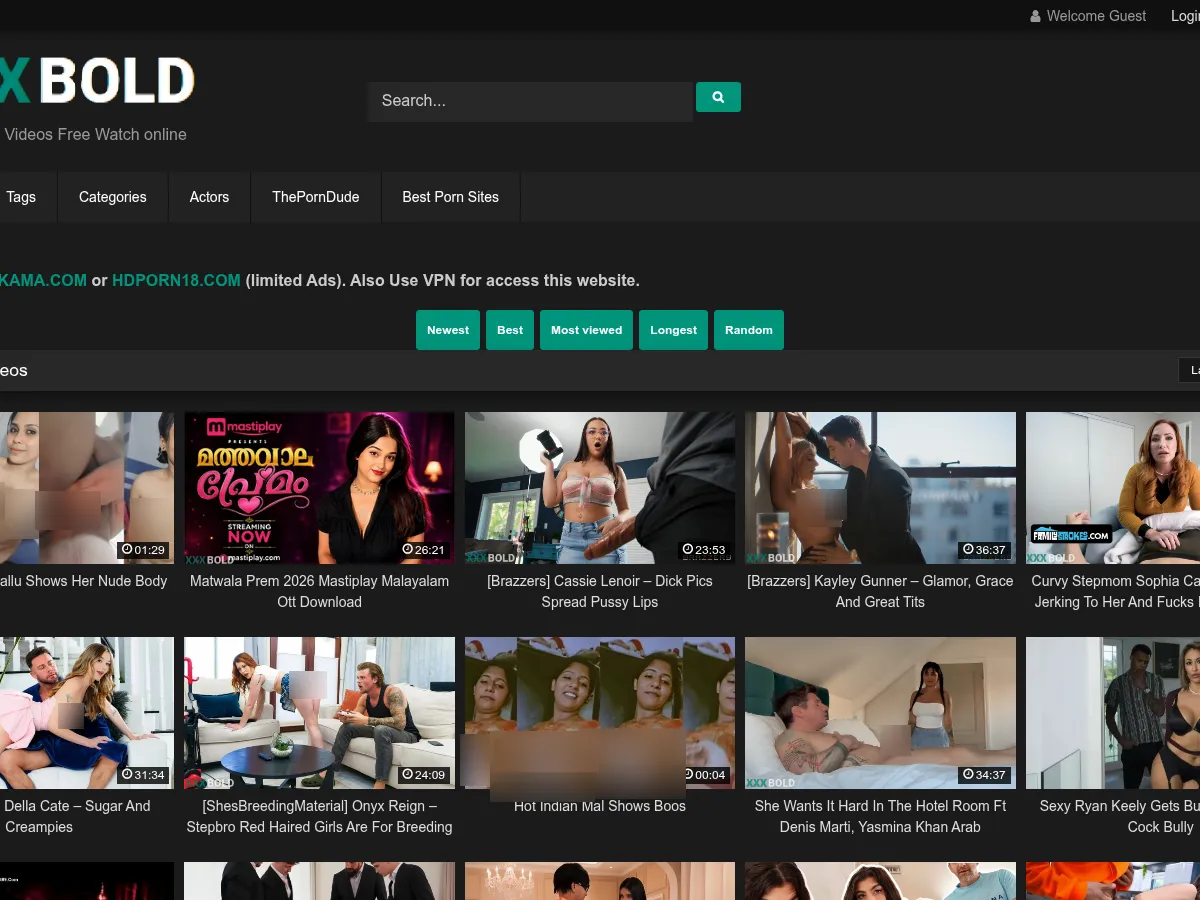The image size is (1200, 900).
Task: Open the thumbnail with the 24:09 duration
Action: (x=320, y=713)
